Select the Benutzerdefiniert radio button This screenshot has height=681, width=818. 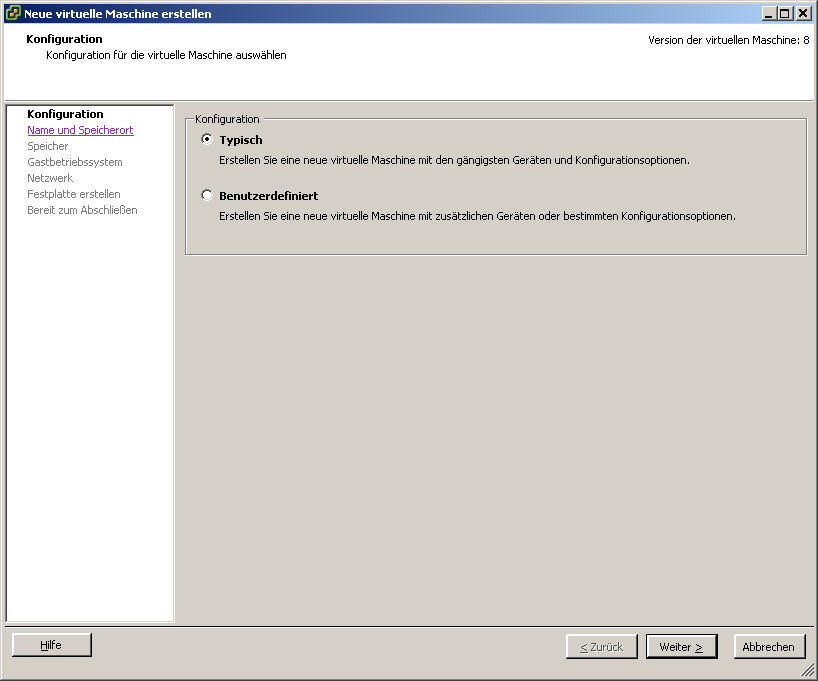point(207,196)
